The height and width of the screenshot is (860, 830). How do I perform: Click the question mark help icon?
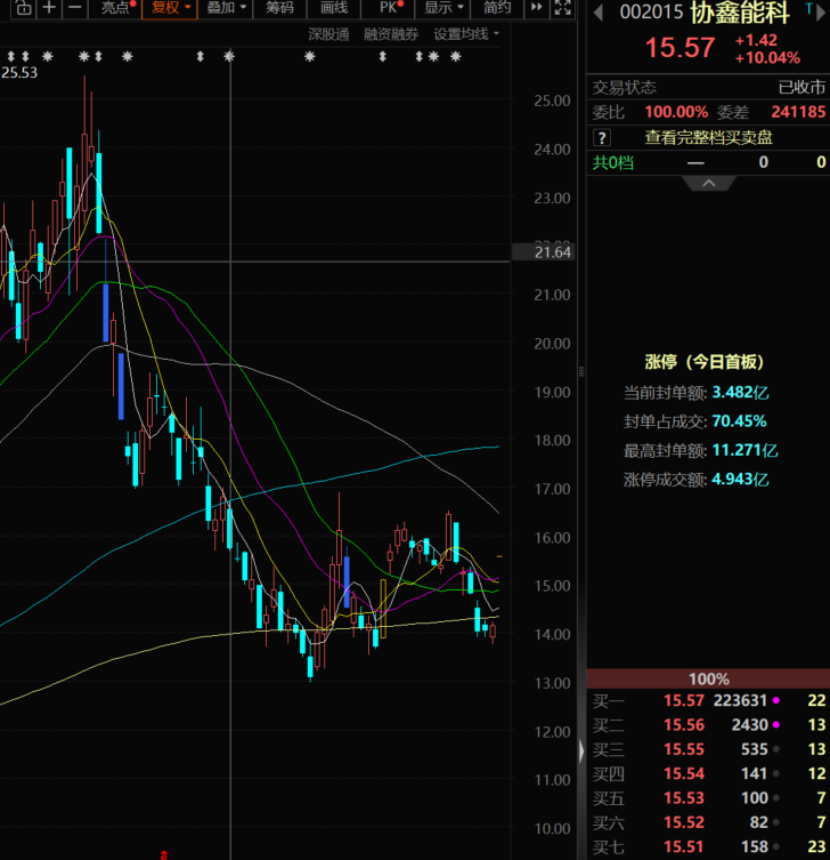602,137
